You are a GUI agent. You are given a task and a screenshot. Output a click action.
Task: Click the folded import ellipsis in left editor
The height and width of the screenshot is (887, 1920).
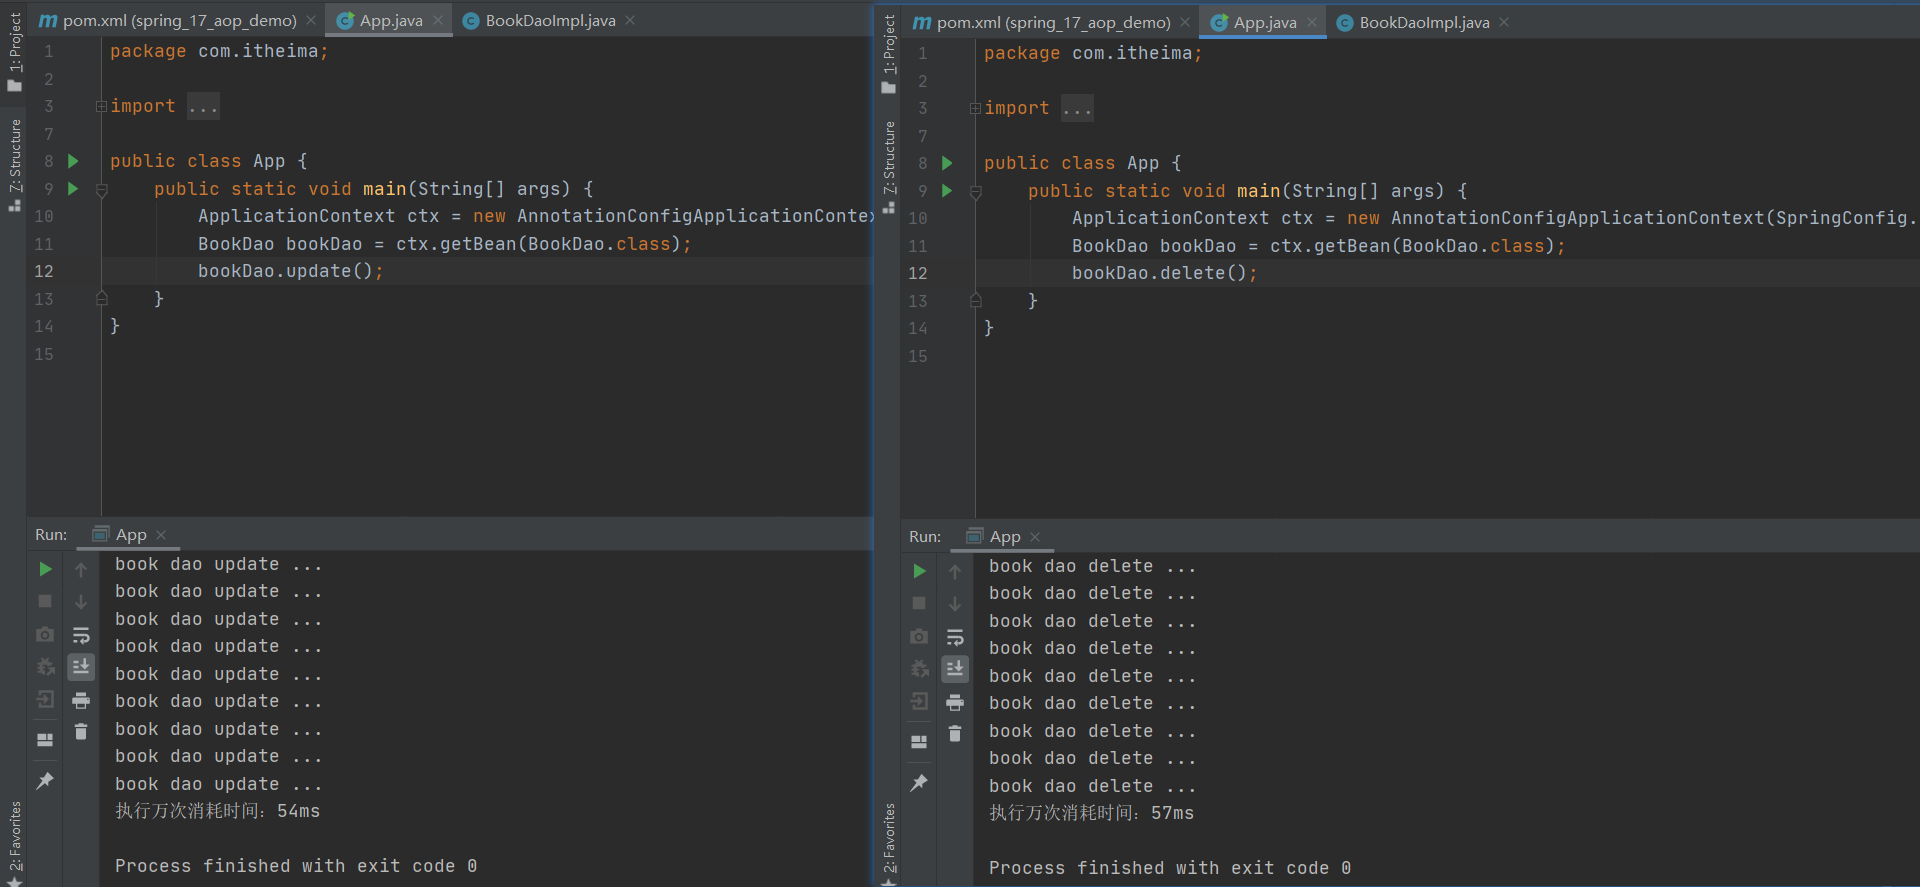click(x=203, y=106)
